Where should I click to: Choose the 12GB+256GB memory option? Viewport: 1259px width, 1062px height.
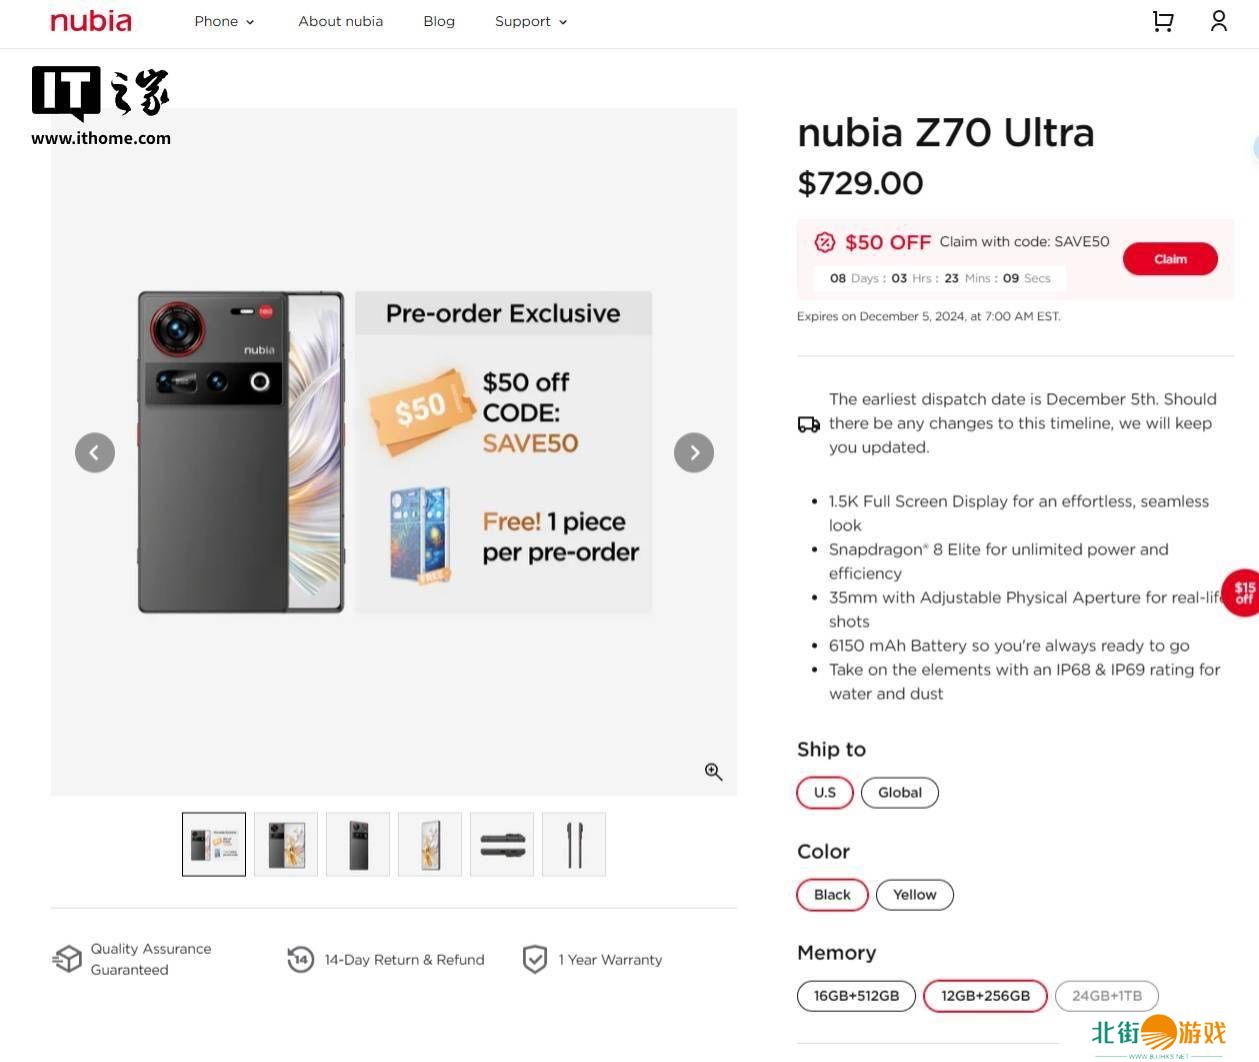click(x=985, y=996)
